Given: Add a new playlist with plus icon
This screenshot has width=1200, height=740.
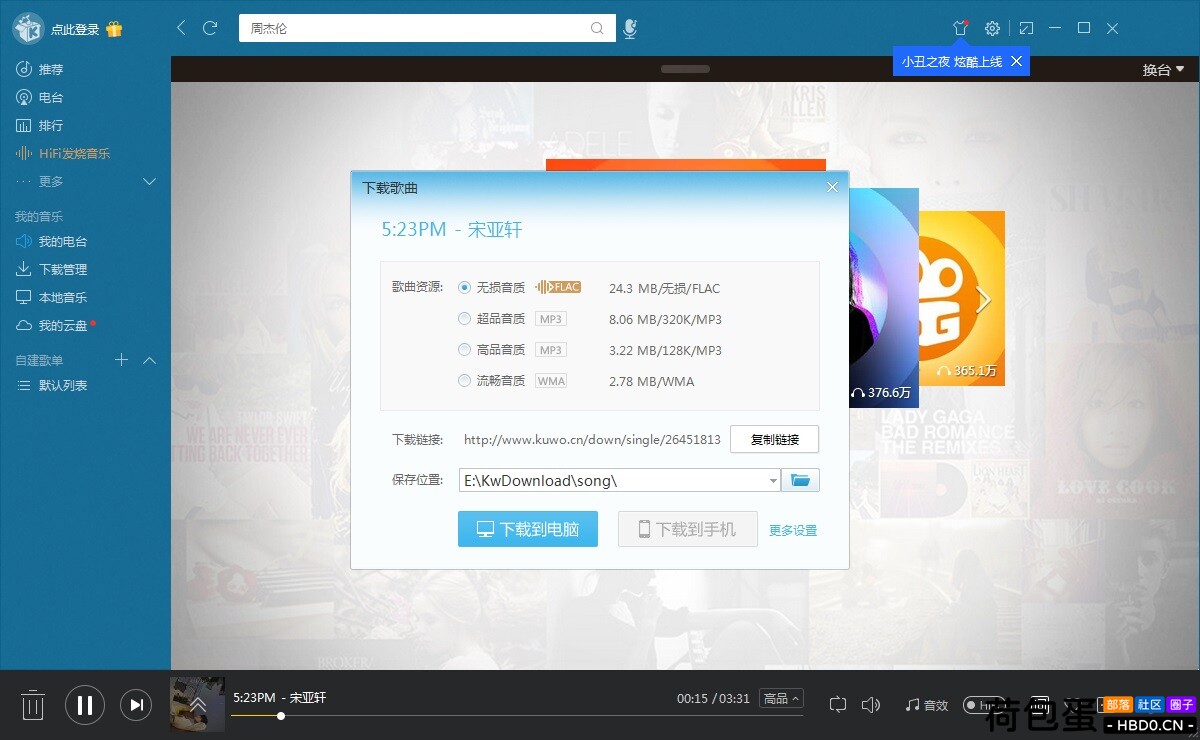Looking at the screenshot, I should 121,360.
